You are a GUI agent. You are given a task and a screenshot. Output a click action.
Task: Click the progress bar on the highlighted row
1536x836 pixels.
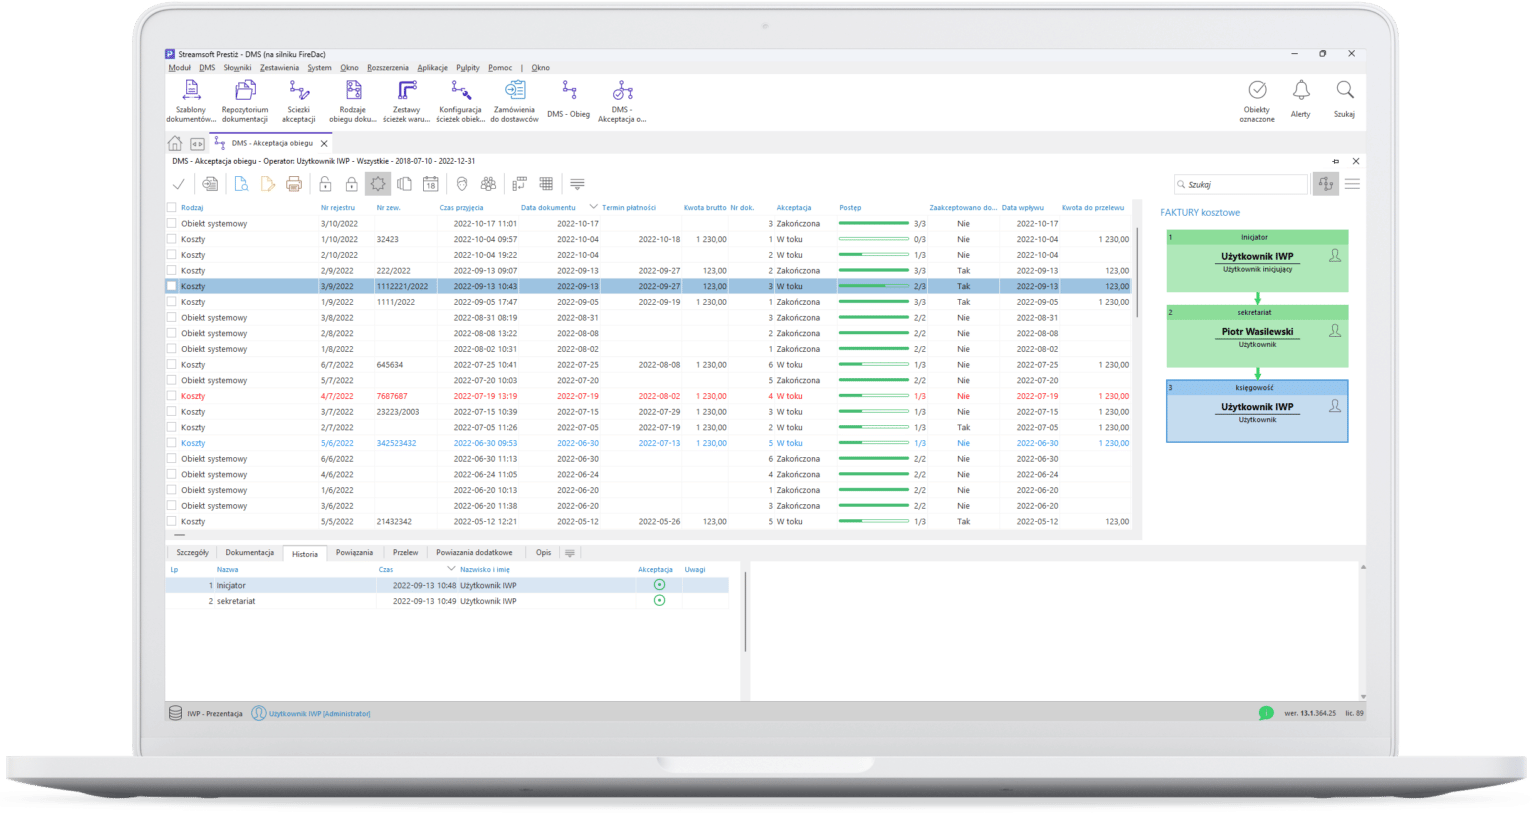[x=875, y=285]
